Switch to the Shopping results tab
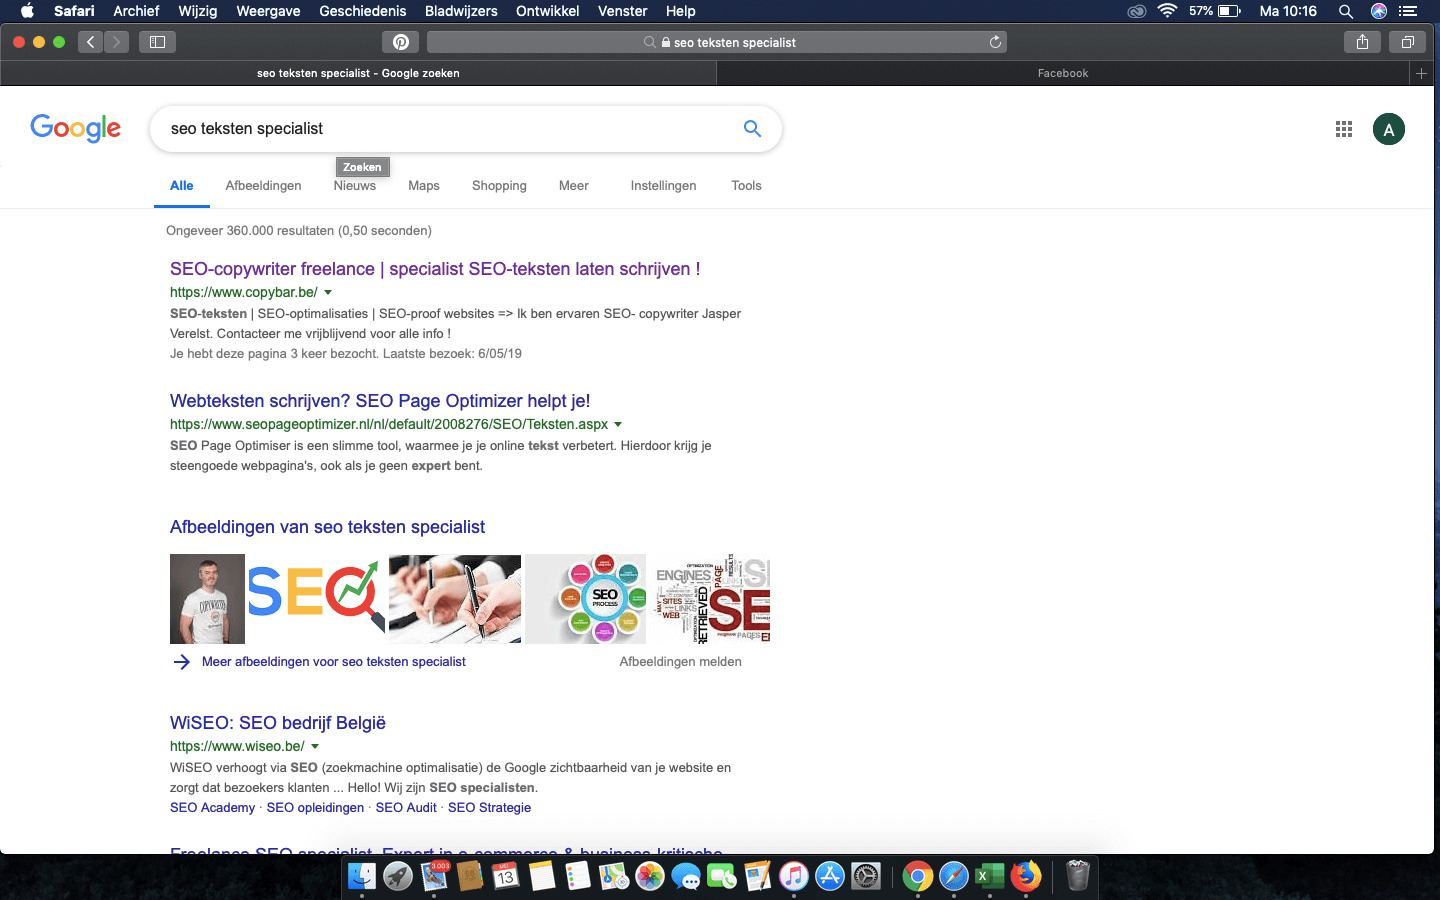 coord(499,186)
